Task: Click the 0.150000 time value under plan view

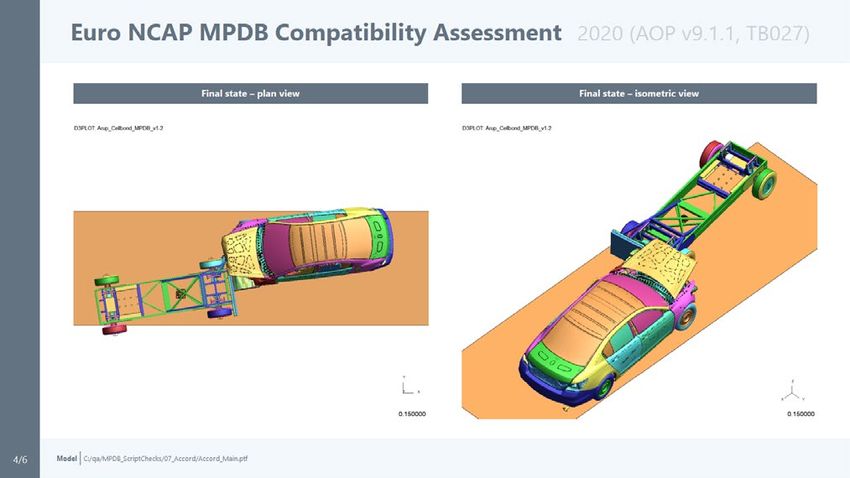Action: pos(412,414)
